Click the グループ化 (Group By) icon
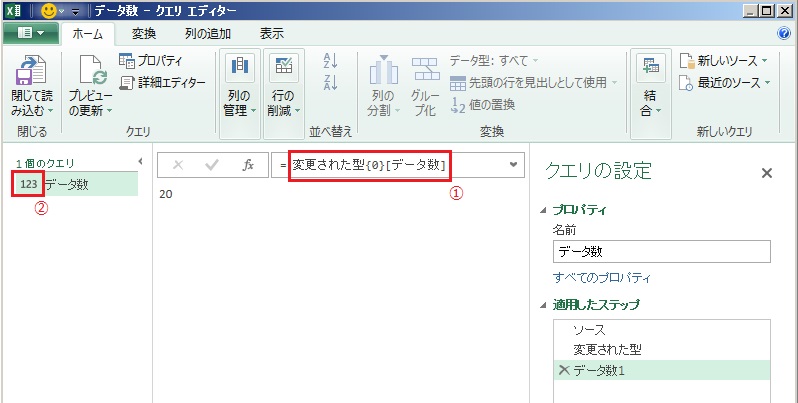The image size is (798, 403). pyautogui.click(x=425, y=69)
